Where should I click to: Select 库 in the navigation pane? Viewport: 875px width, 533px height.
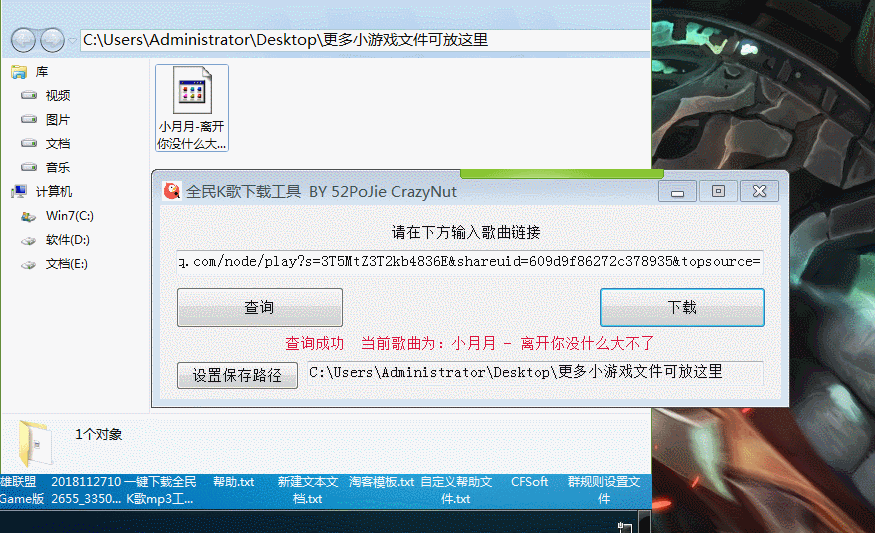[41, 72]
